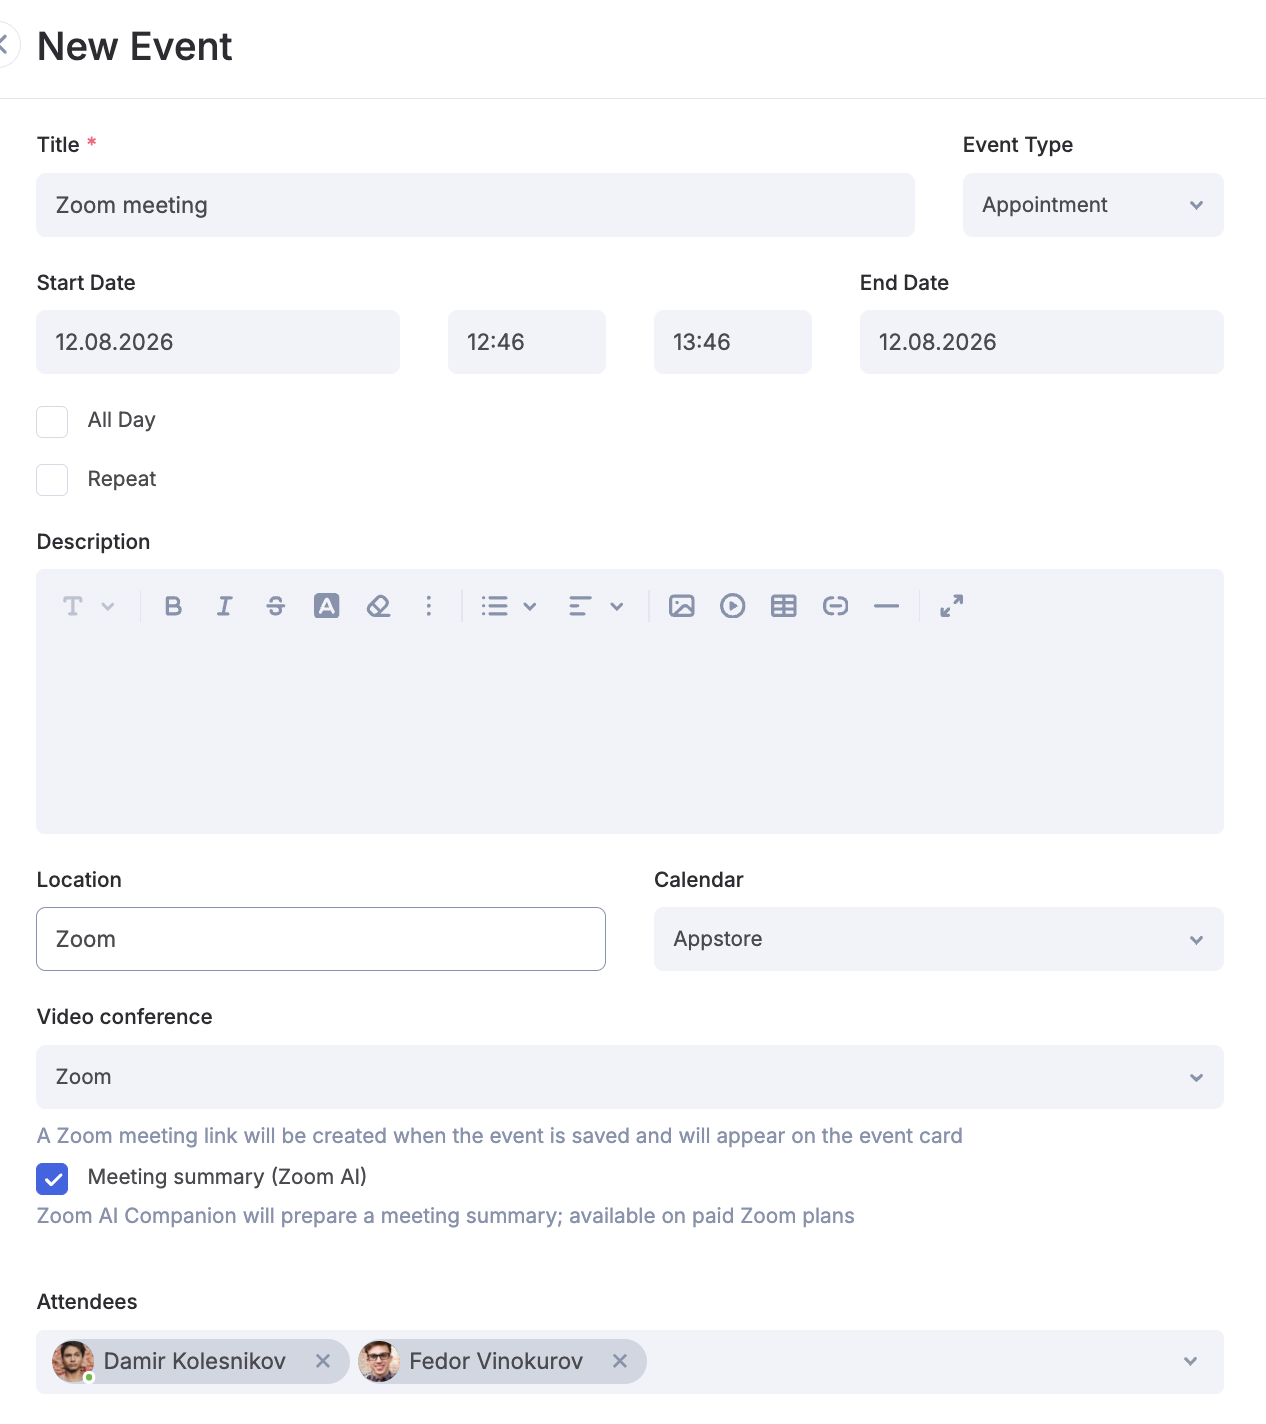This screenshot has height=1424, width=1266.
Task: Insert a video into the description
Action: [733, 606]
